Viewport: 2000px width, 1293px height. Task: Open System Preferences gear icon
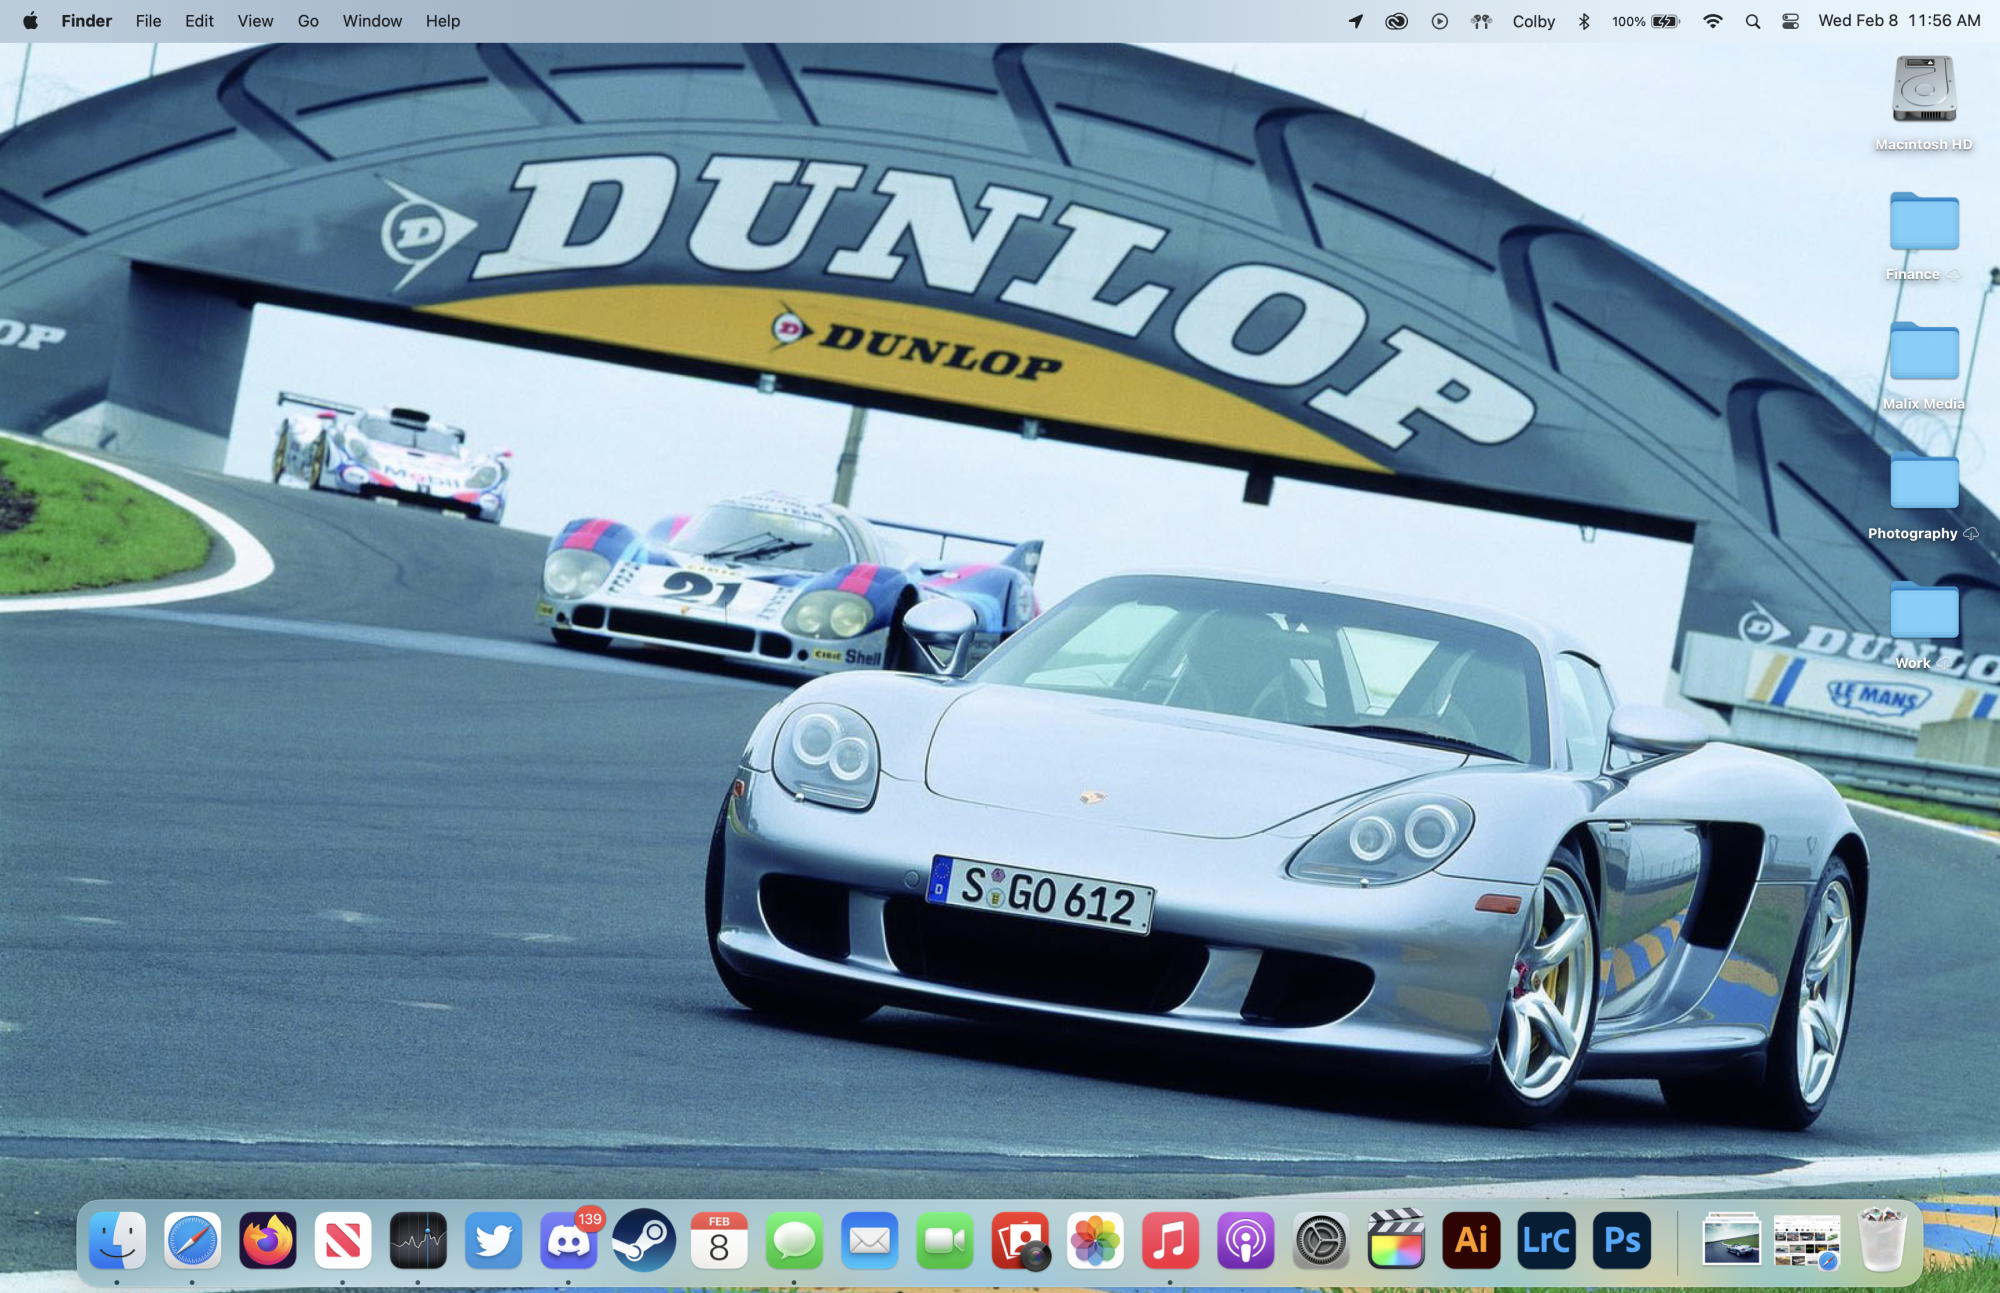[1321, 1241]
